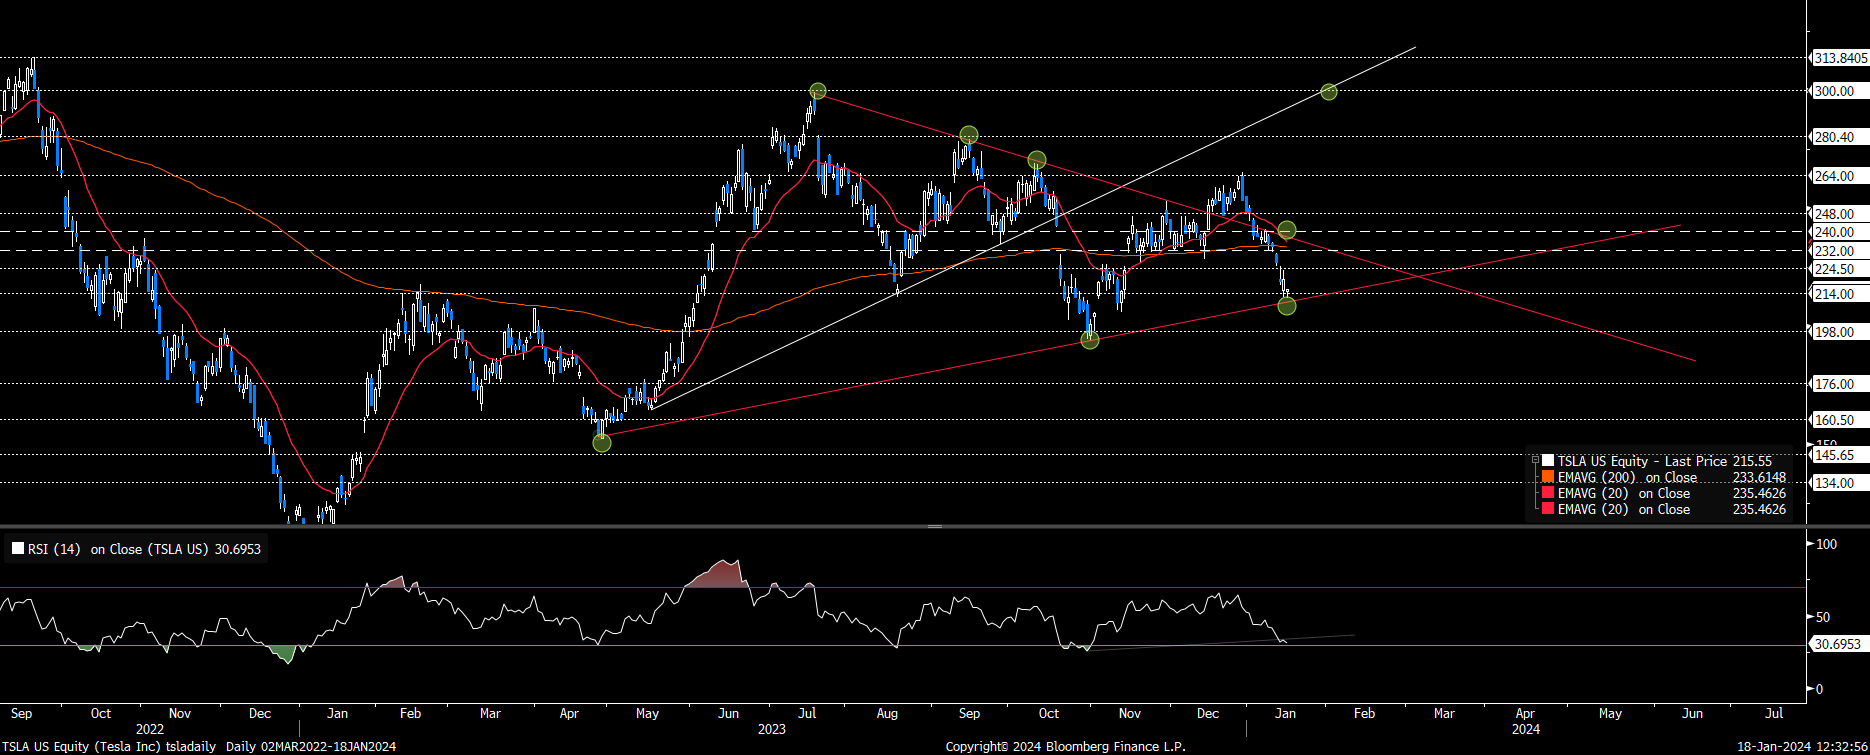Click the Copyright 2024 Bloomberg Finance L.P. text
Viewport: 1870px width, 755px height.
pyautogui.click(x=1066, y=746)
